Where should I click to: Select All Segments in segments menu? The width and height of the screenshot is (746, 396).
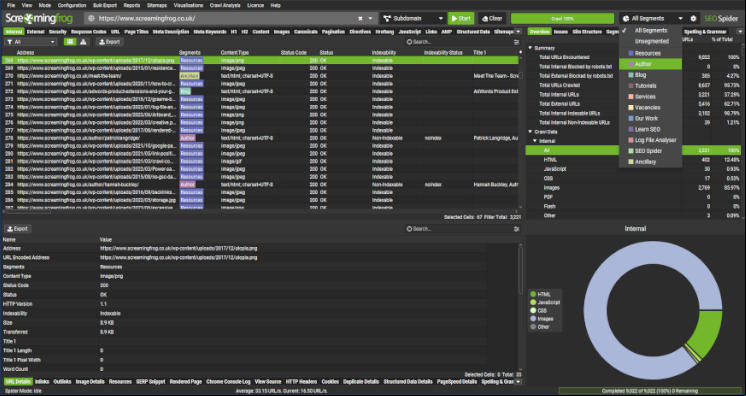tap(650, 30)
